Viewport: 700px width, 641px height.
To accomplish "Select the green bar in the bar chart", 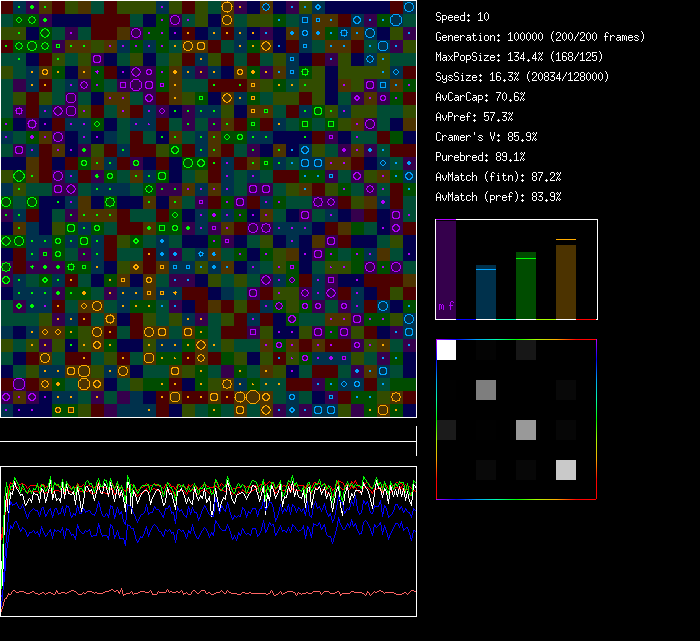I will point(526,286).
